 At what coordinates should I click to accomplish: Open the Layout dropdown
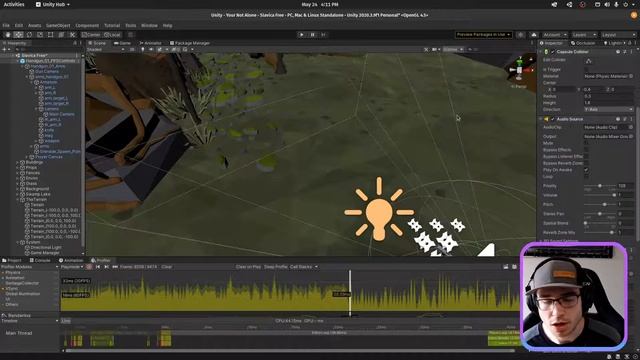point(618,35)
